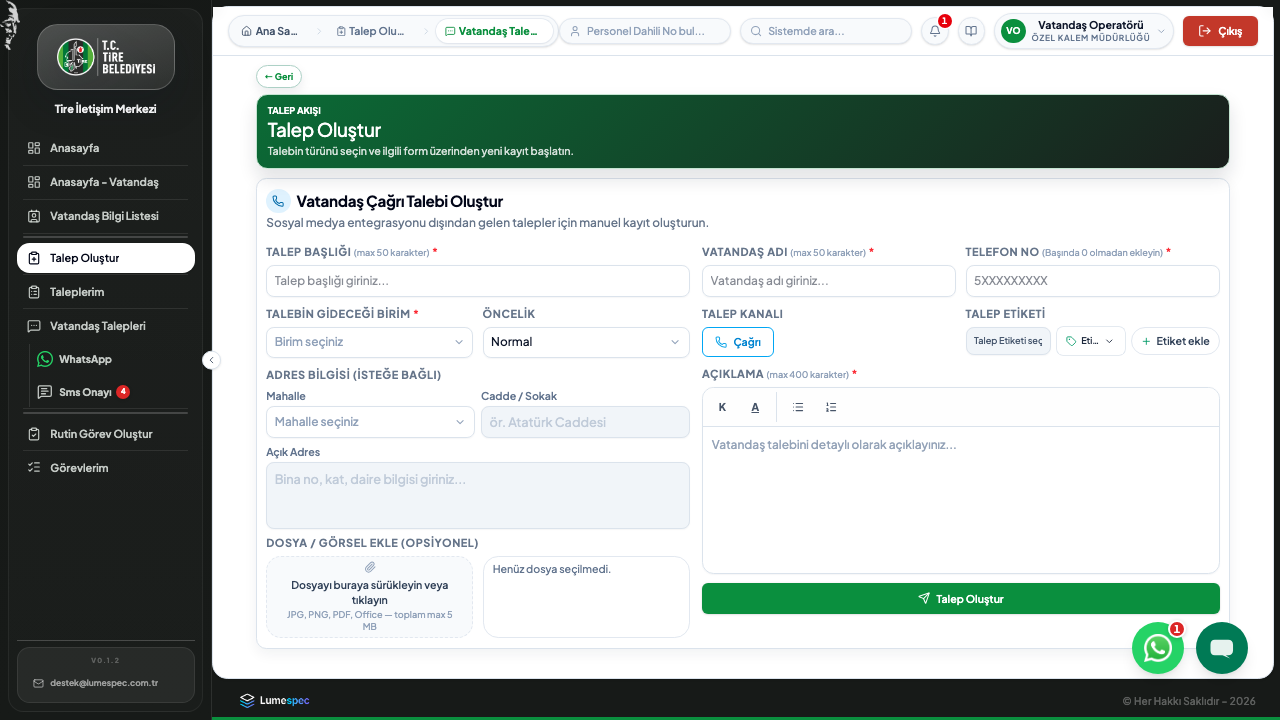
Task: Click the destek@lumespec.com.tr email link
Action: tap(104, 683)
